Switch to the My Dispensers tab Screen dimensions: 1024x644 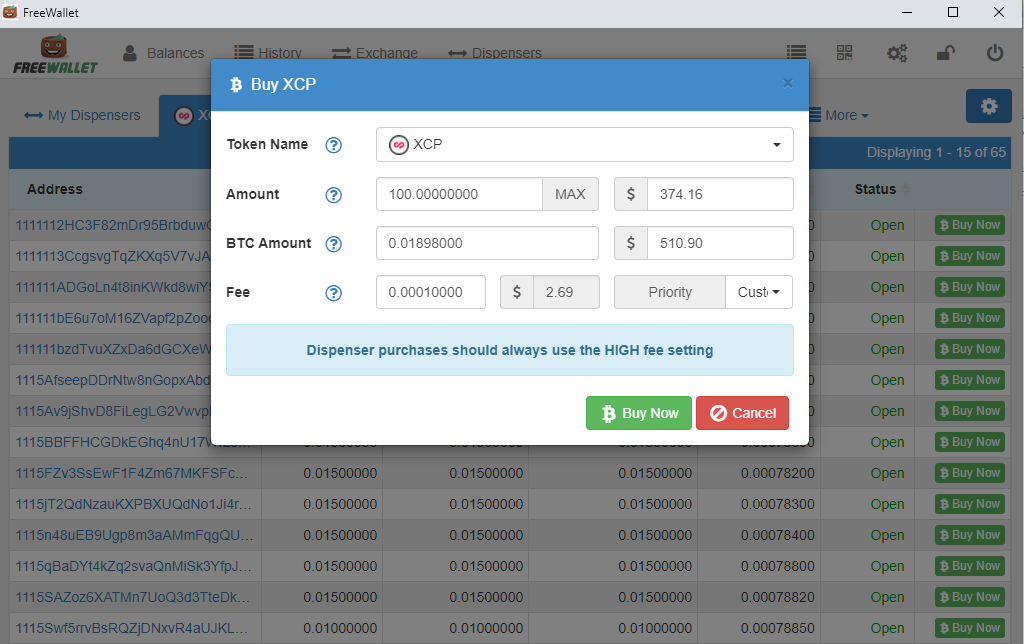click(82, 116)
